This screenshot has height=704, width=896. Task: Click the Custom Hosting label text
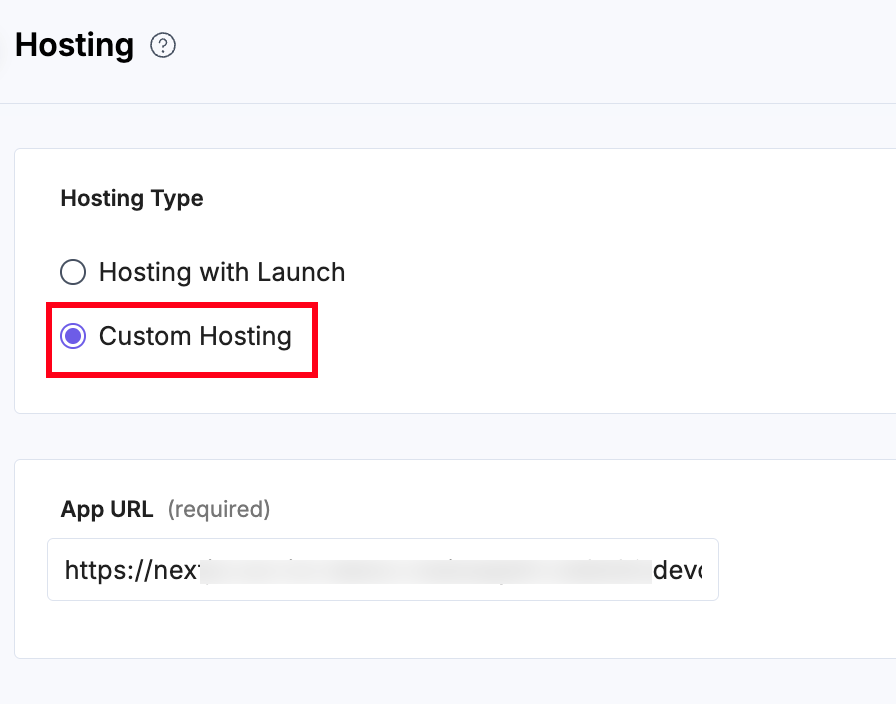[194, 337]
